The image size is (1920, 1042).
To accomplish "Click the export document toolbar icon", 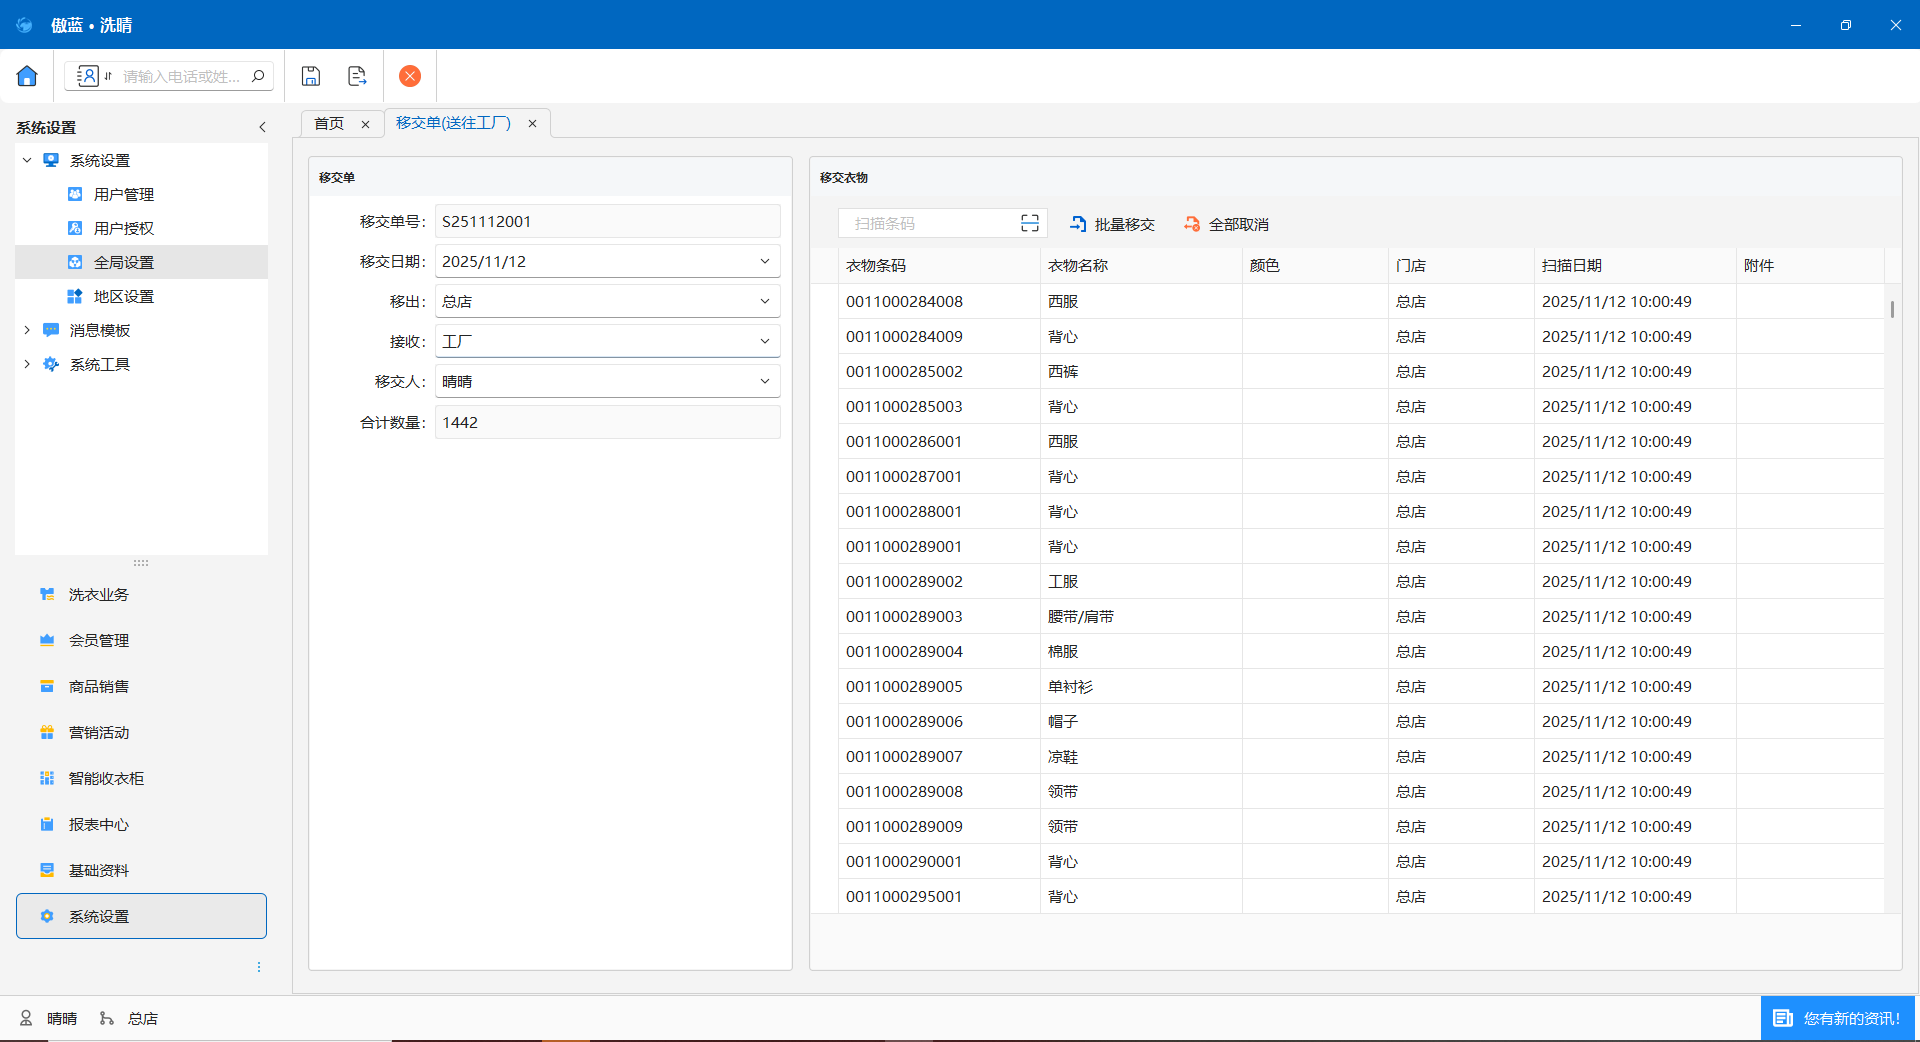I will point(357,76).
